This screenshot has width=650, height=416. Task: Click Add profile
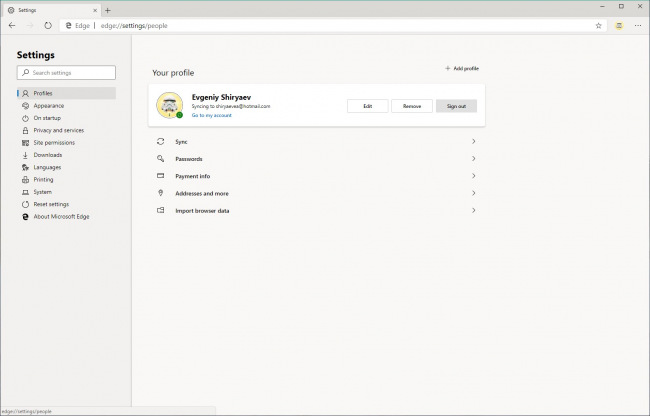tap(462, 68)
